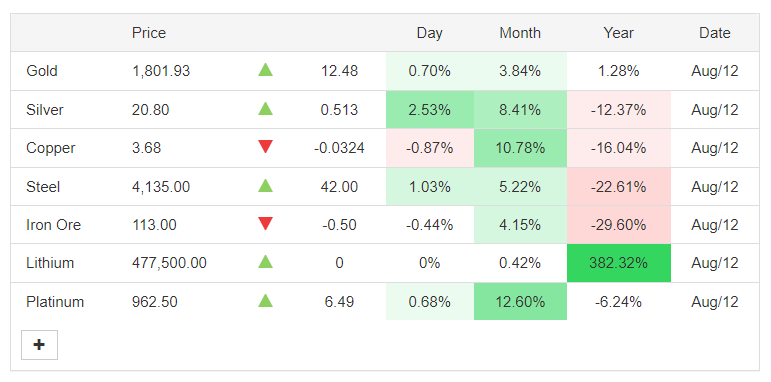Image resolution: width=771 pixels, height=382 pixels.
Task: Click the red down arrow for Copper
Action: click(x=265, y=147)
